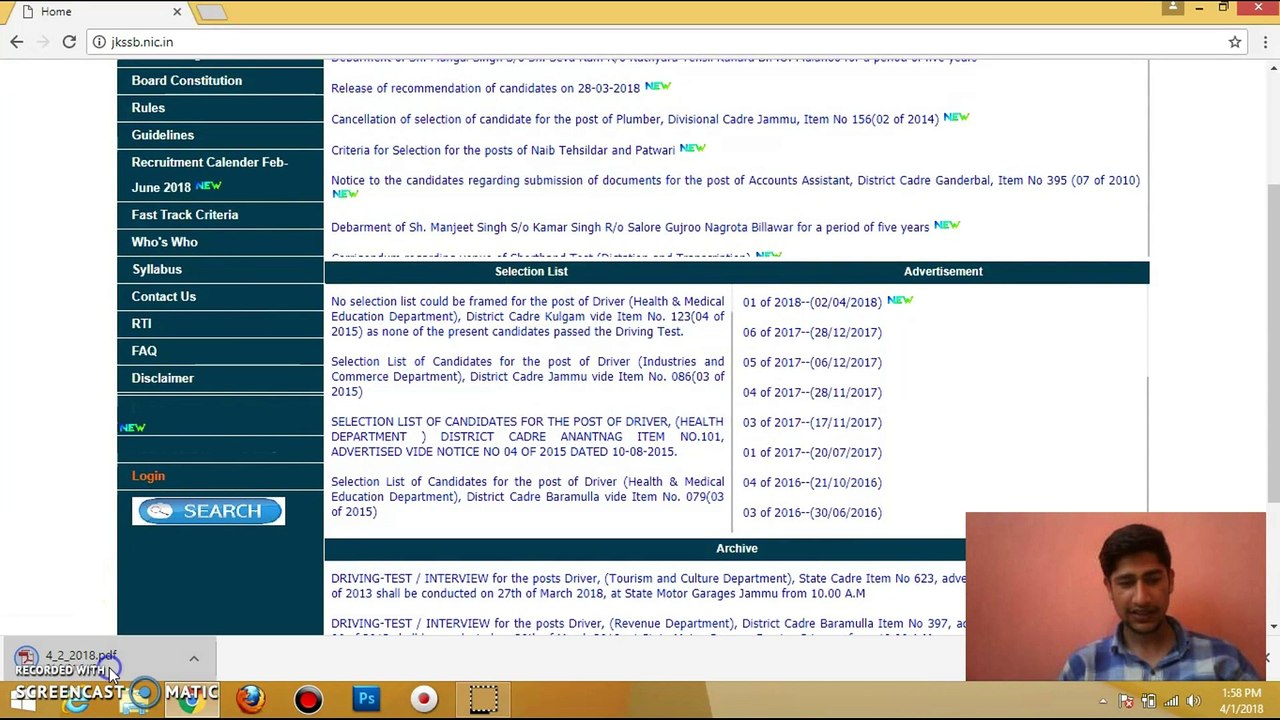1280x720 pixels.
Task: Open advertisement 04 of 2016 (21/10/2016)
Action: point(812,482)
